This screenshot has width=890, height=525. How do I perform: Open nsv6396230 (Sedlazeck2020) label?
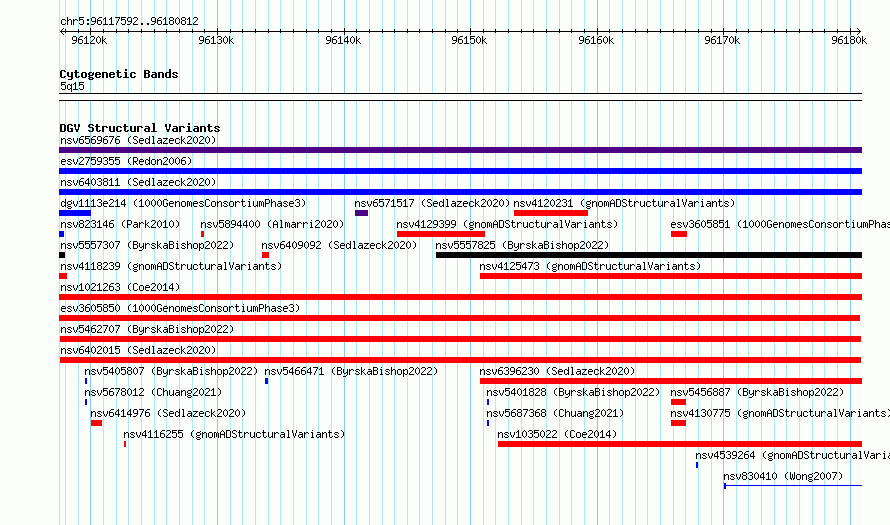(x=557, y=371)
